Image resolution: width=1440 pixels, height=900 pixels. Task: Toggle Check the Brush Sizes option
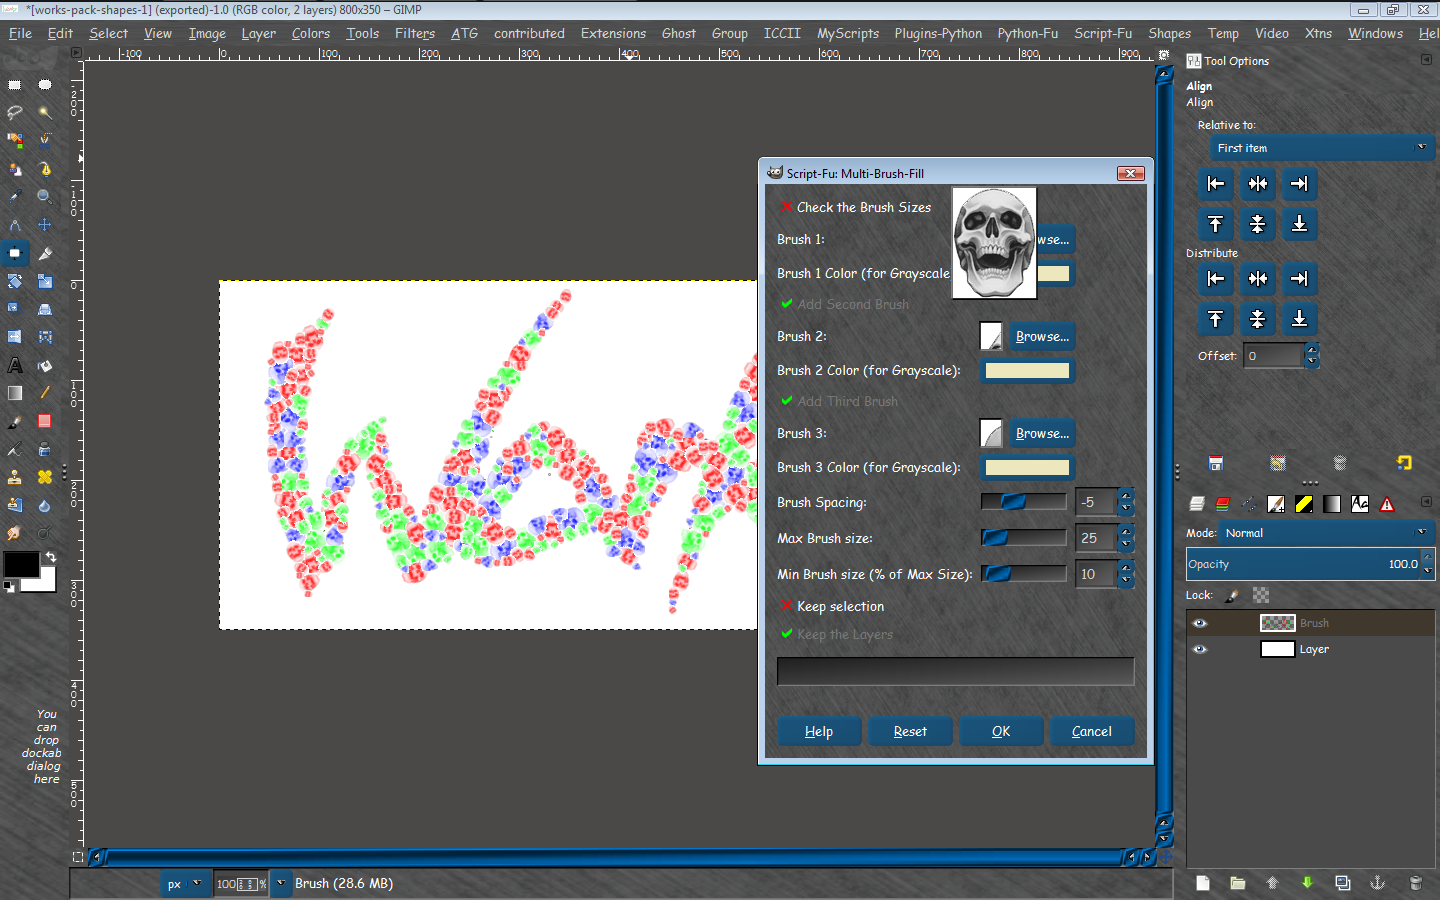coord(855,207)
